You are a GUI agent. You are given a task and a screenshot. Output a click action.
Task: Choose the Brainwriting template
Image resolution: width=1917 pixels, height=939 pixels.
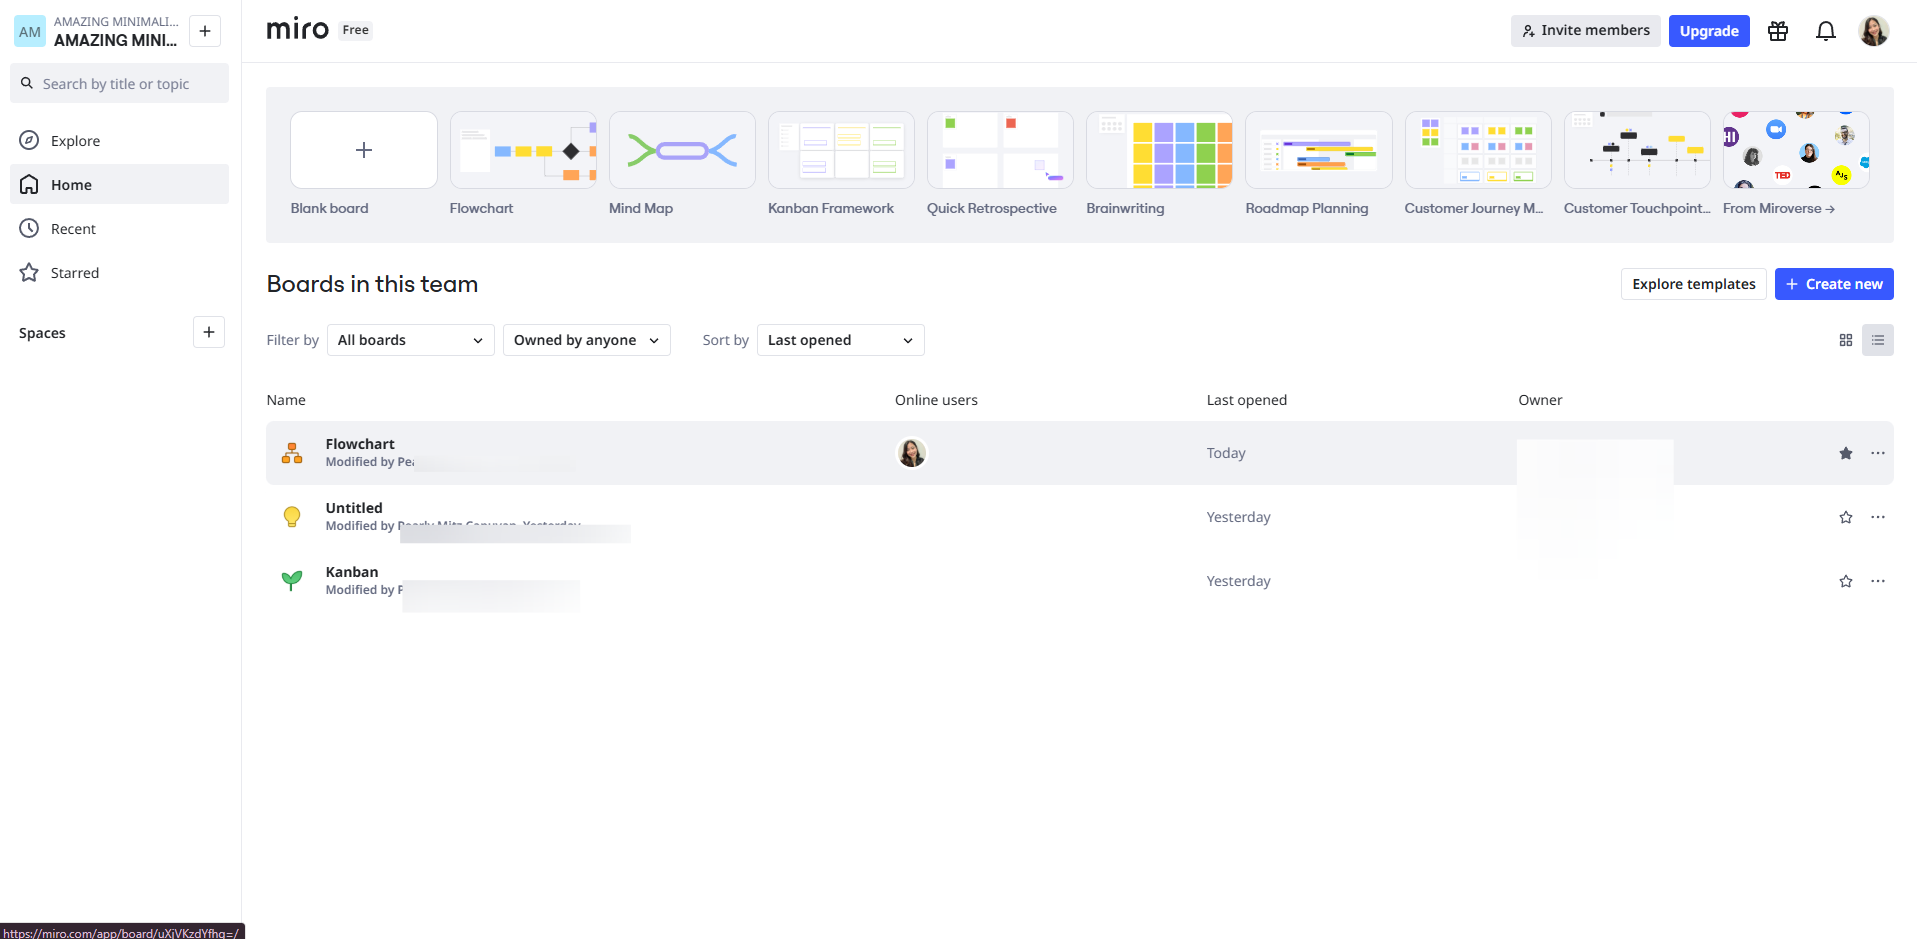pyautogui.click(x=1160, y=150)
